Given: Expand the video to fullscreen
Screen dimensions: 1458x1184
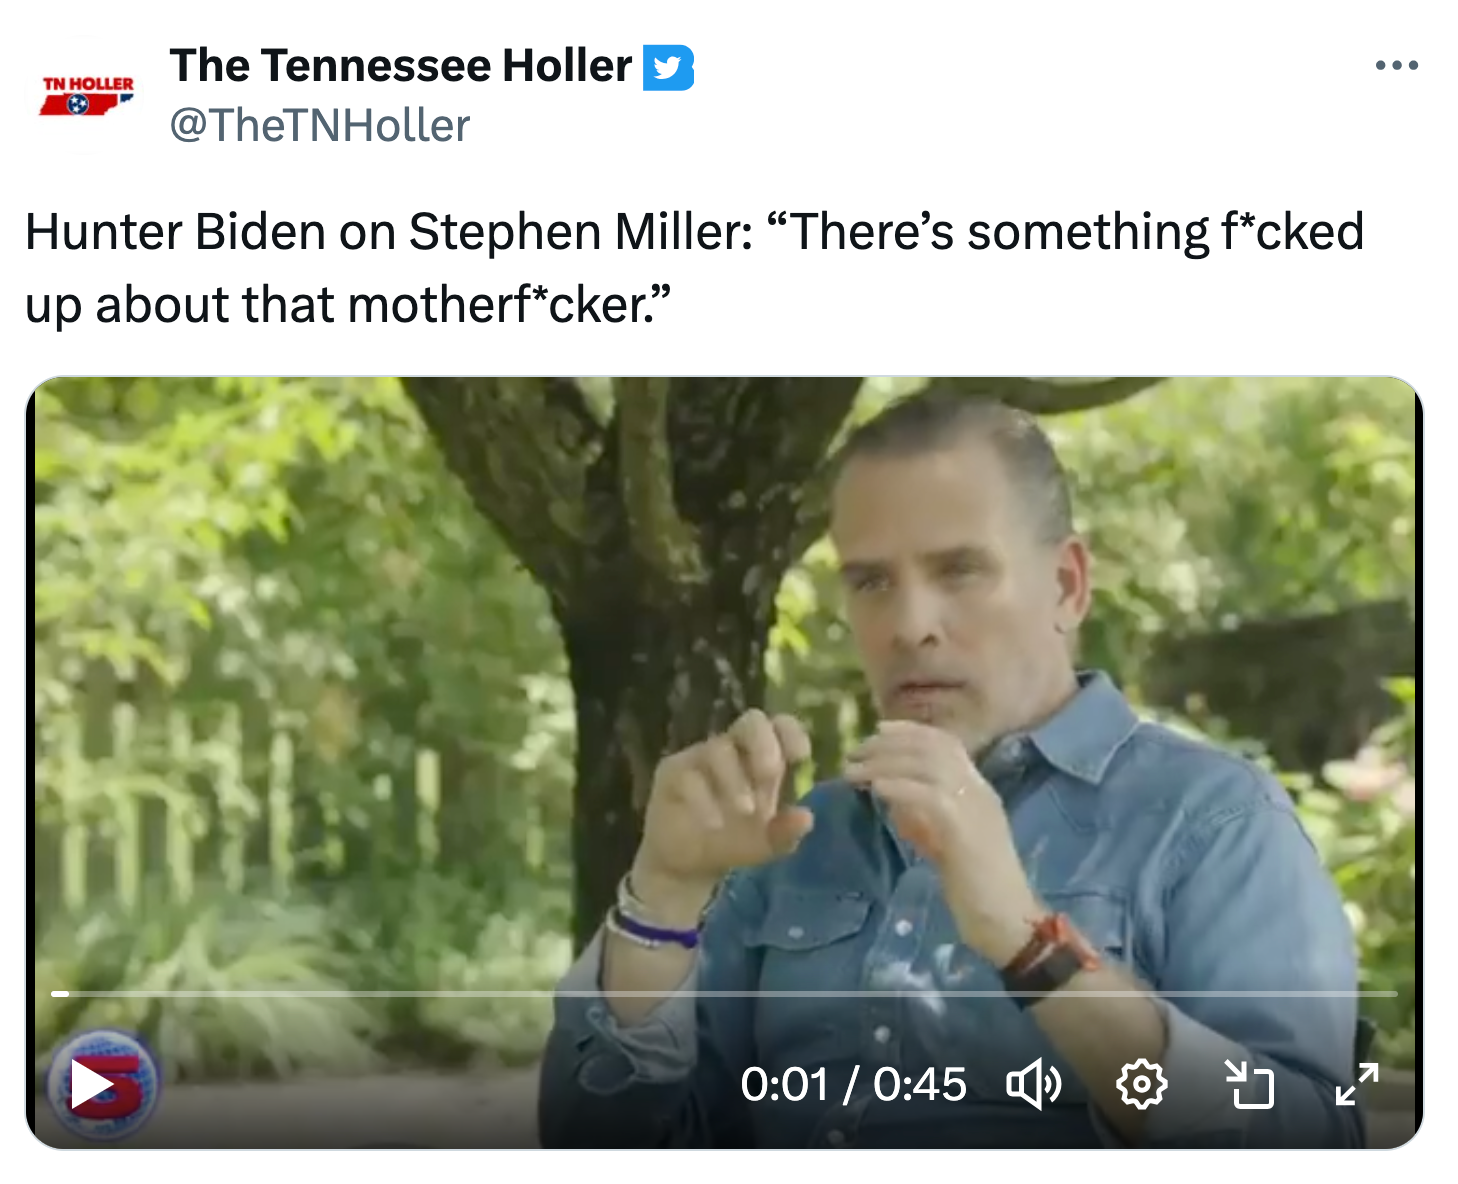Looking at the screenshot, I should [x=1357, y=1084].
